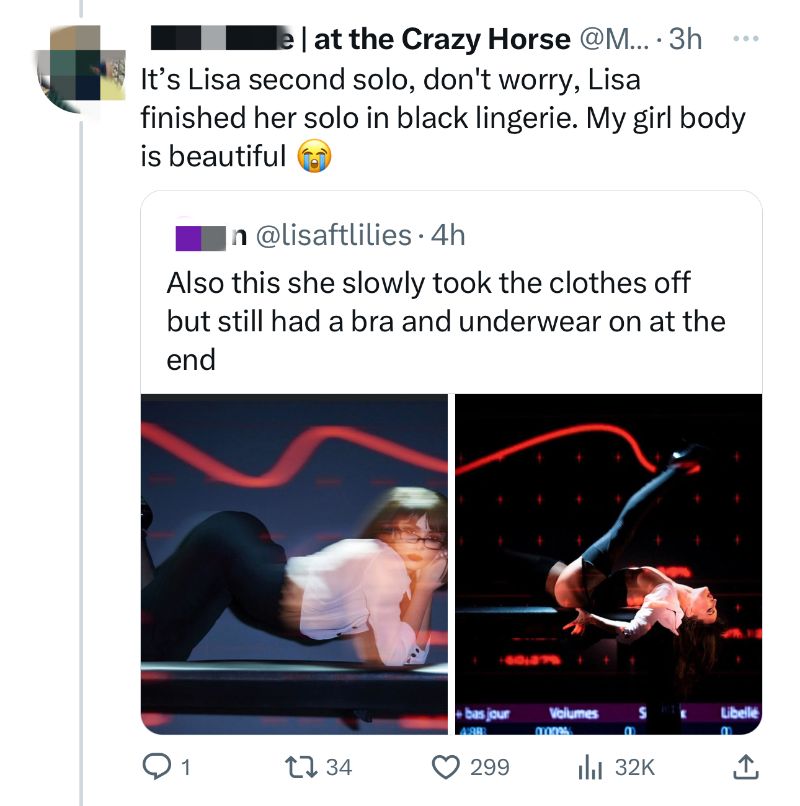Open the "at the Crazy Horse" display name
The image size is (800, 806).
tap(441, 39)
